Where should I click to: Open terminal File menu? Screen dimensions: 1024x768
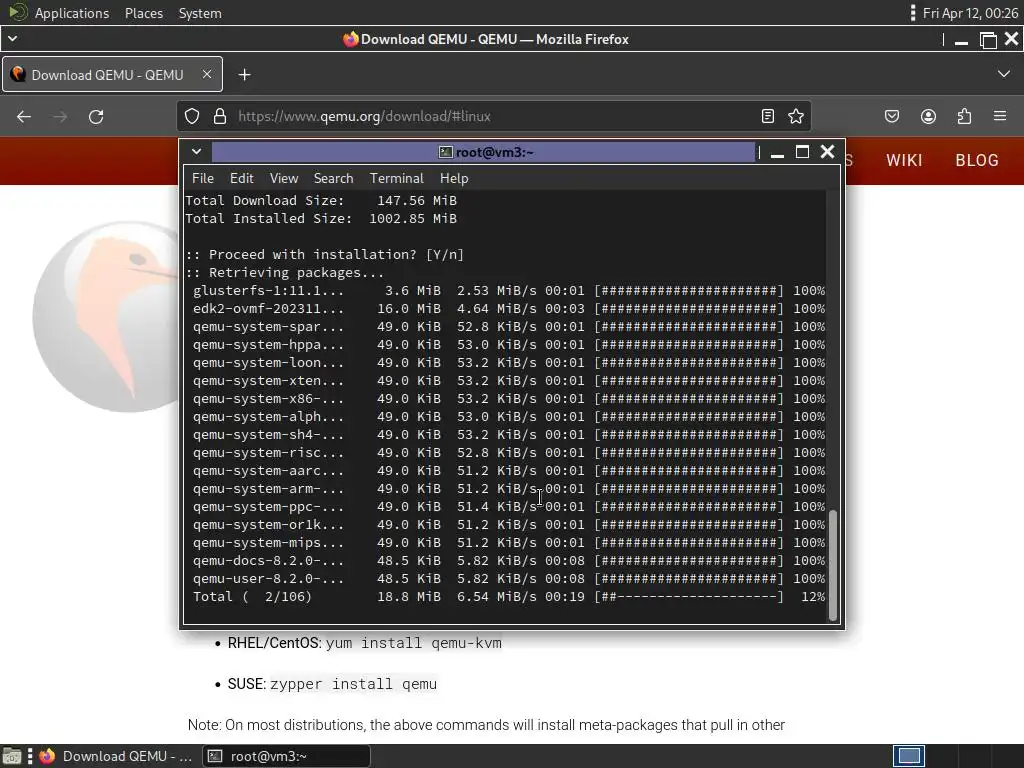(x=202, y=178)
